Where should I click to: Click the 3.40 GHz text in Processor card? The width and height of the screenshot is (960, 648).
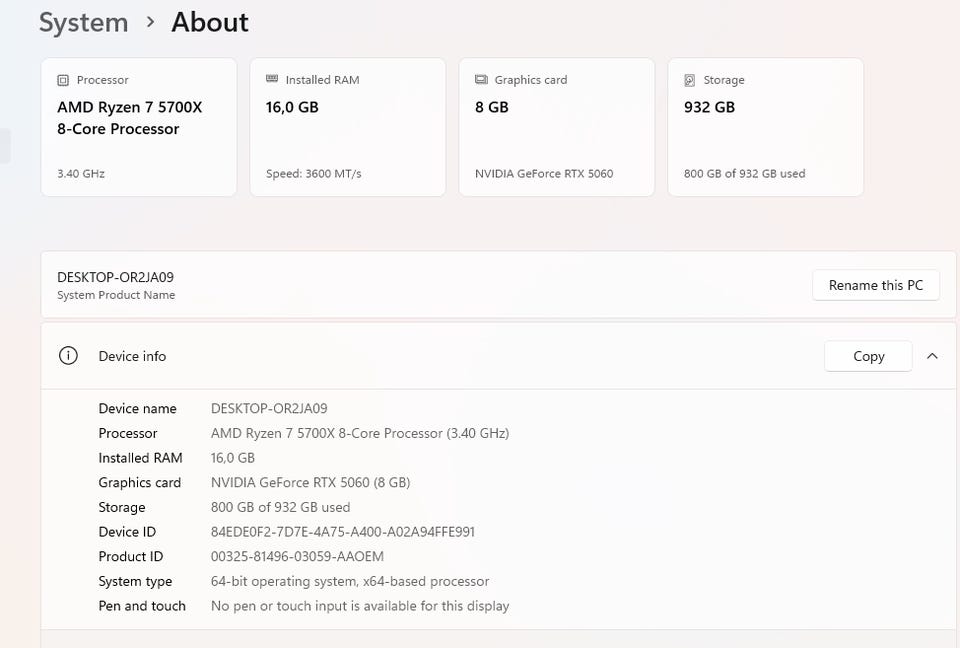click(81, 174)
